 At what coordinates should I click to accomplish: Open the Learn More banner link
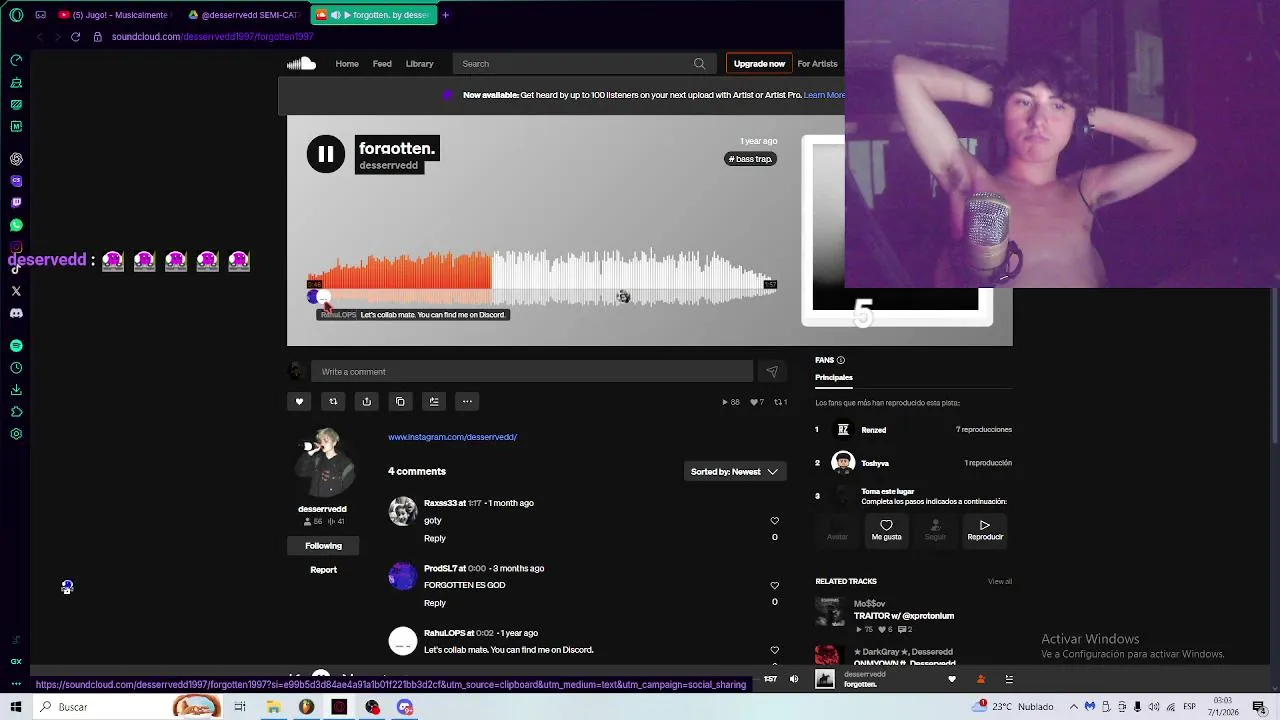(x=824, y=95)
